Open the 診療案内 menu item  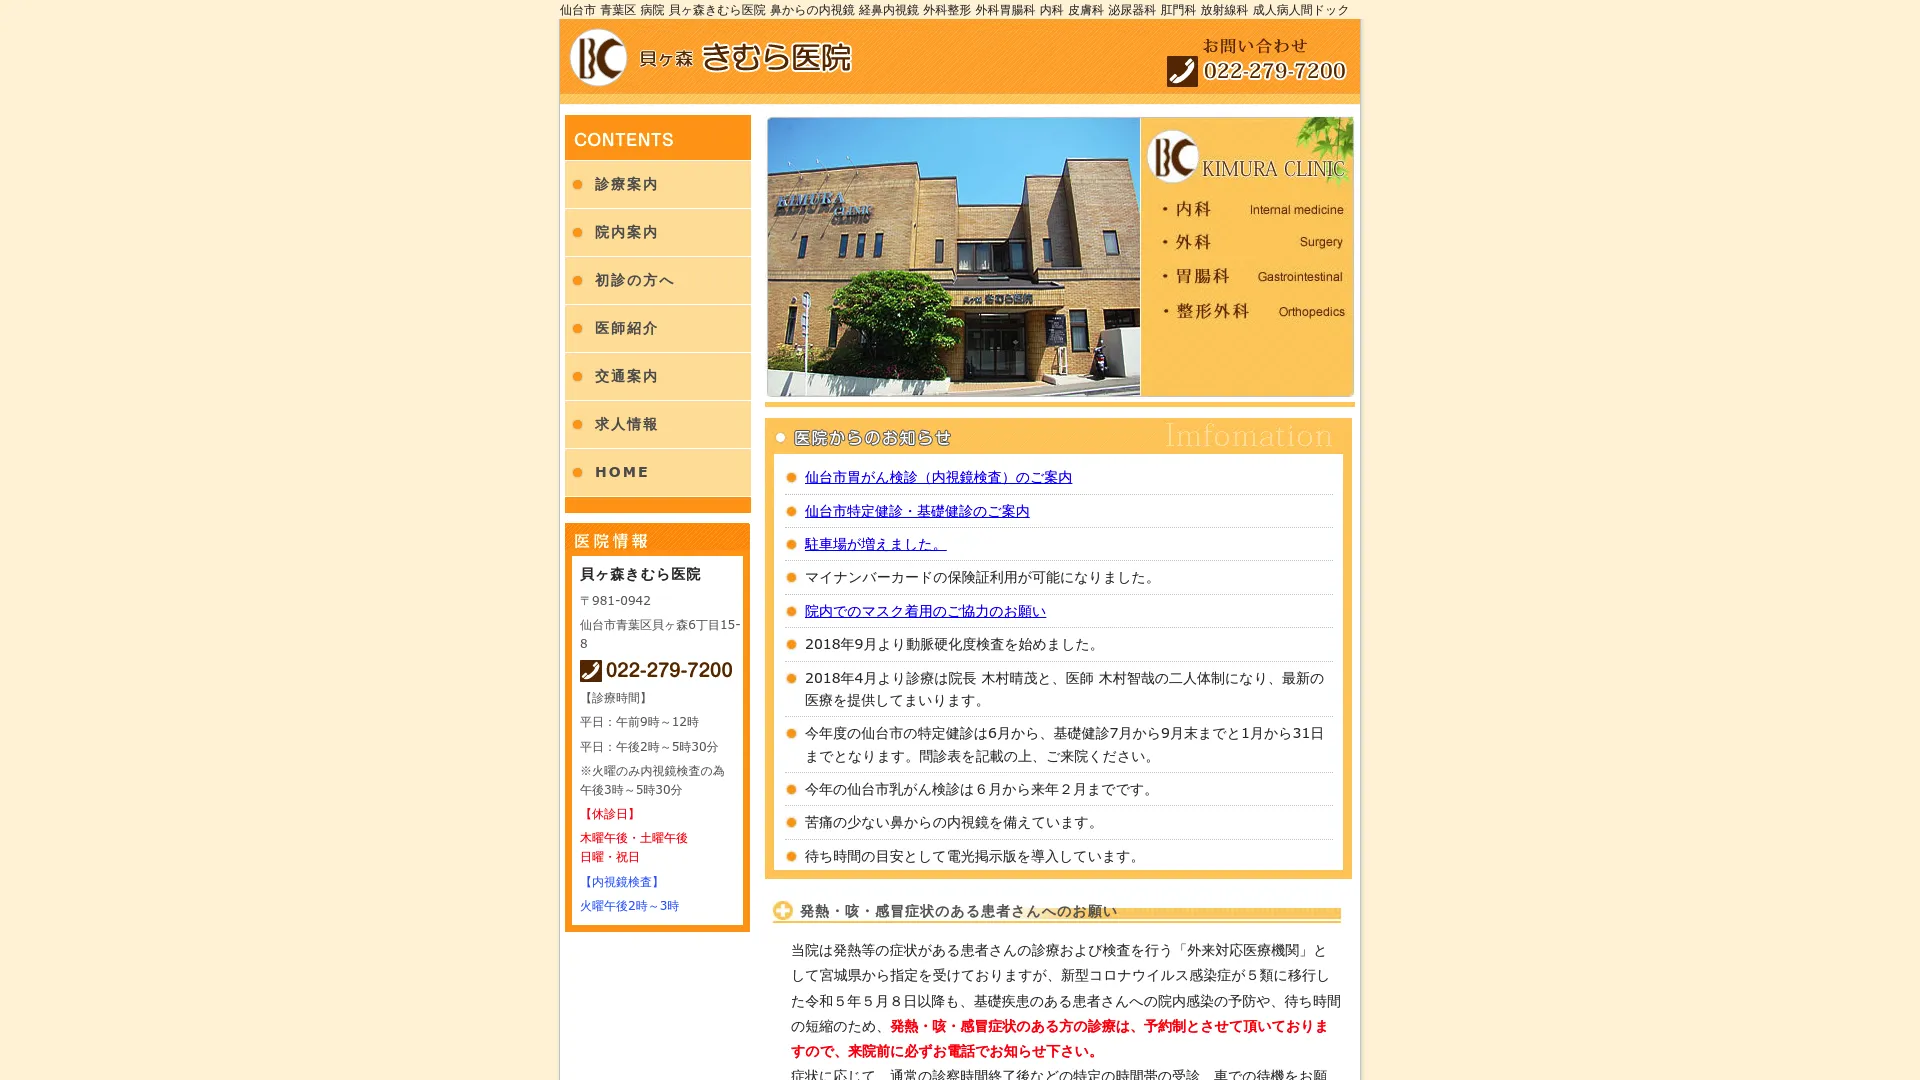(657, 184)
